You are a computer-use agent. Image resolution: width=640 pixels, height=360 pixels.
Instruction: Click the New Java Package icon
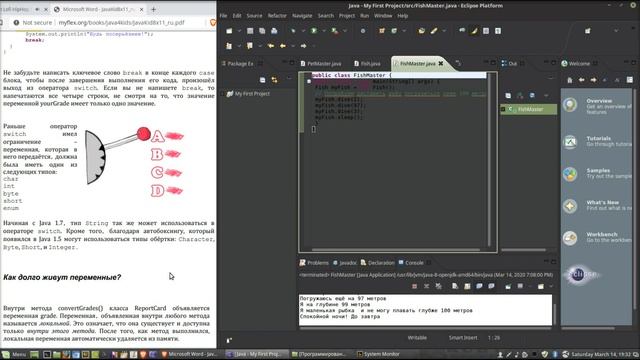click(x=382, y=31)
